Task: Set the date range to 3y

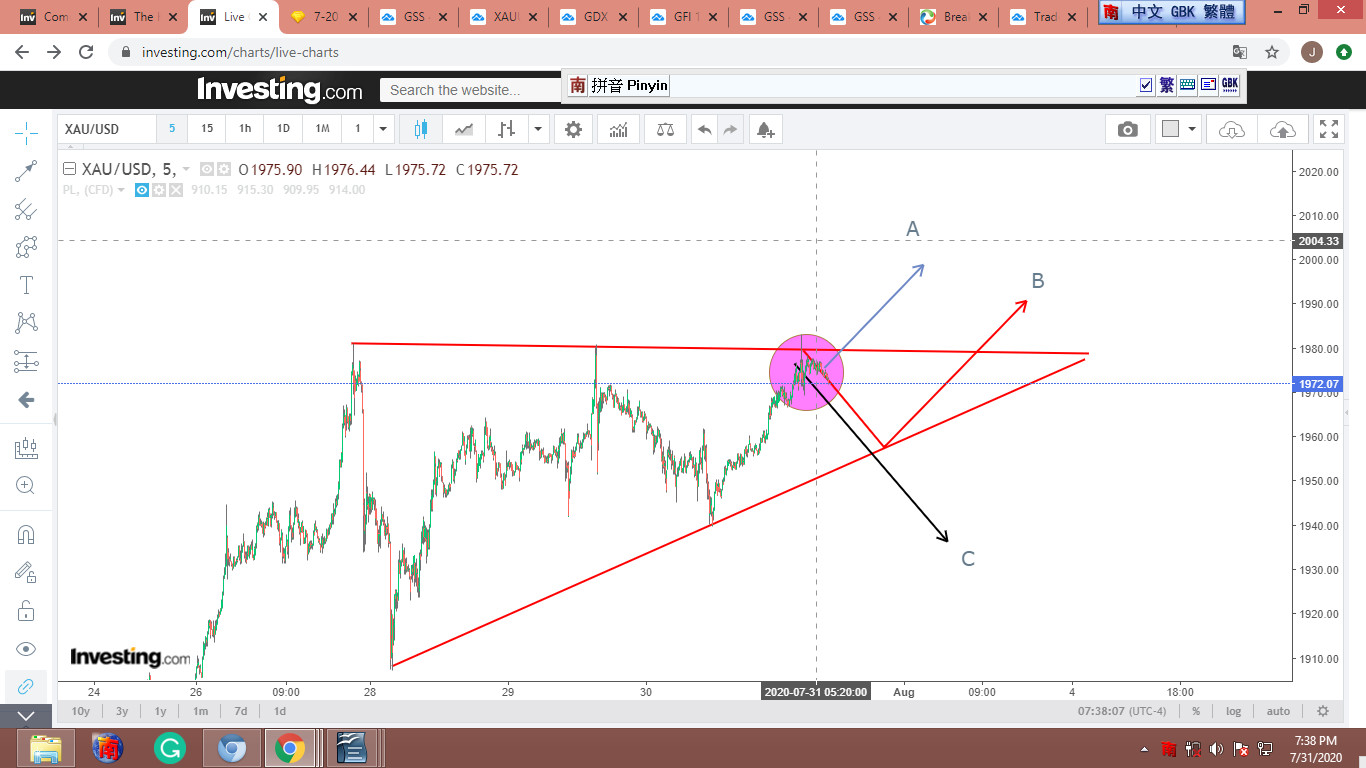Action: pos(122,711)
